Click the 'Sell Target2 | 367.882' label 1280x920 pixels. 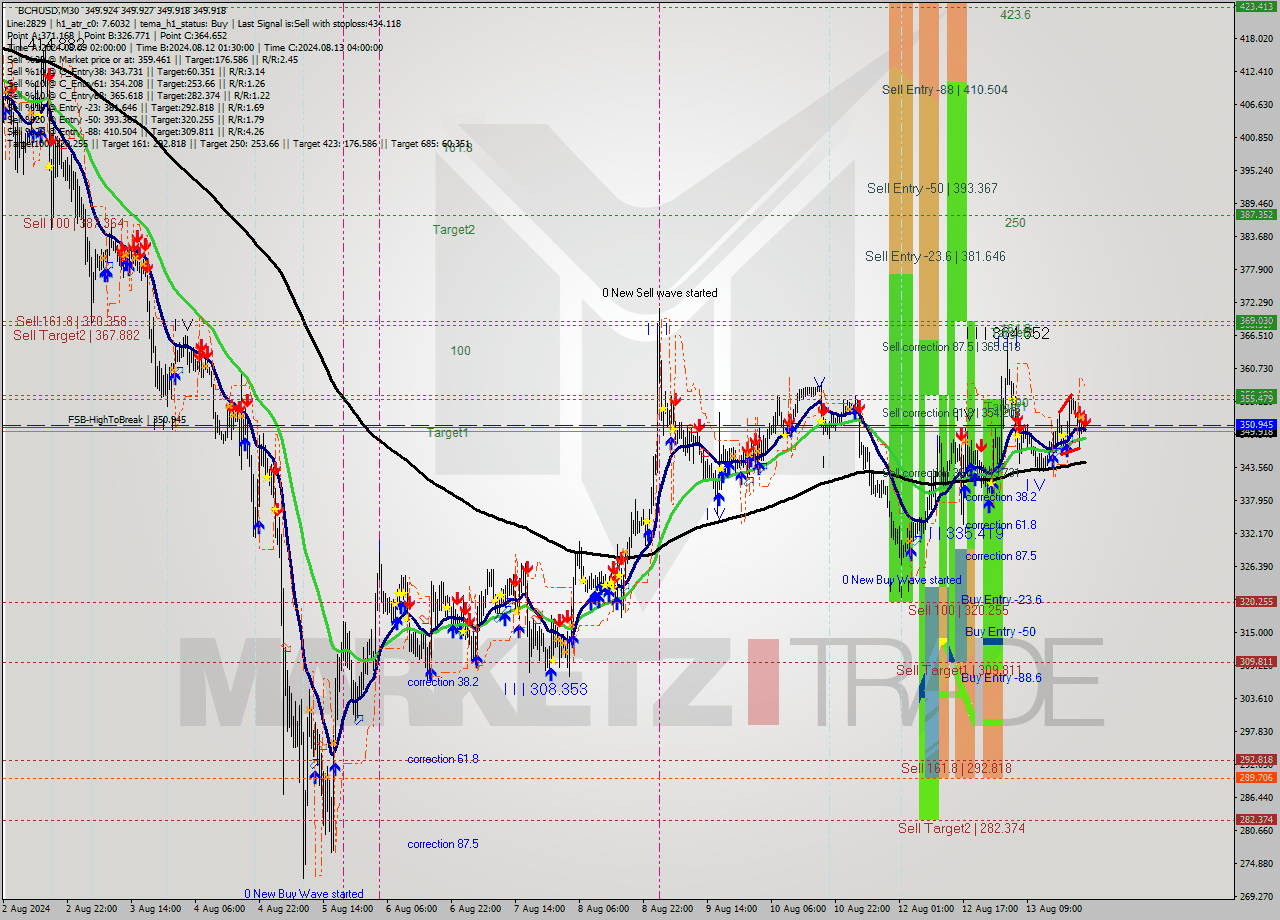(76, 336)
